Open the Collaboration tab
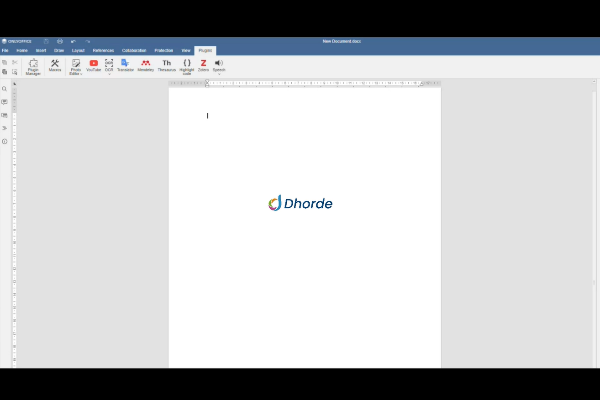 pos(134,49)
